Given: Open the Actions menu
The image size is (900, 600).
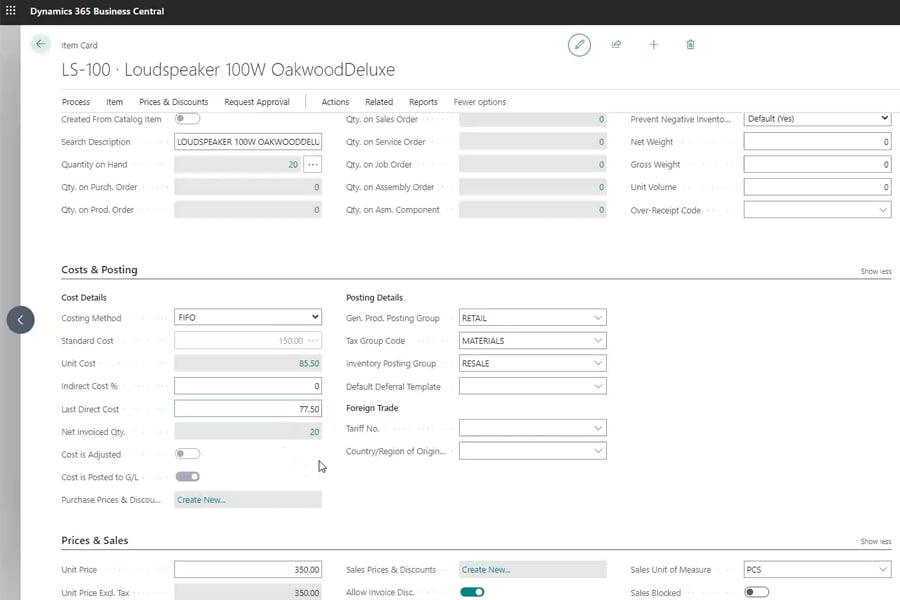Looking at the screenshot, I should (335, 102).
